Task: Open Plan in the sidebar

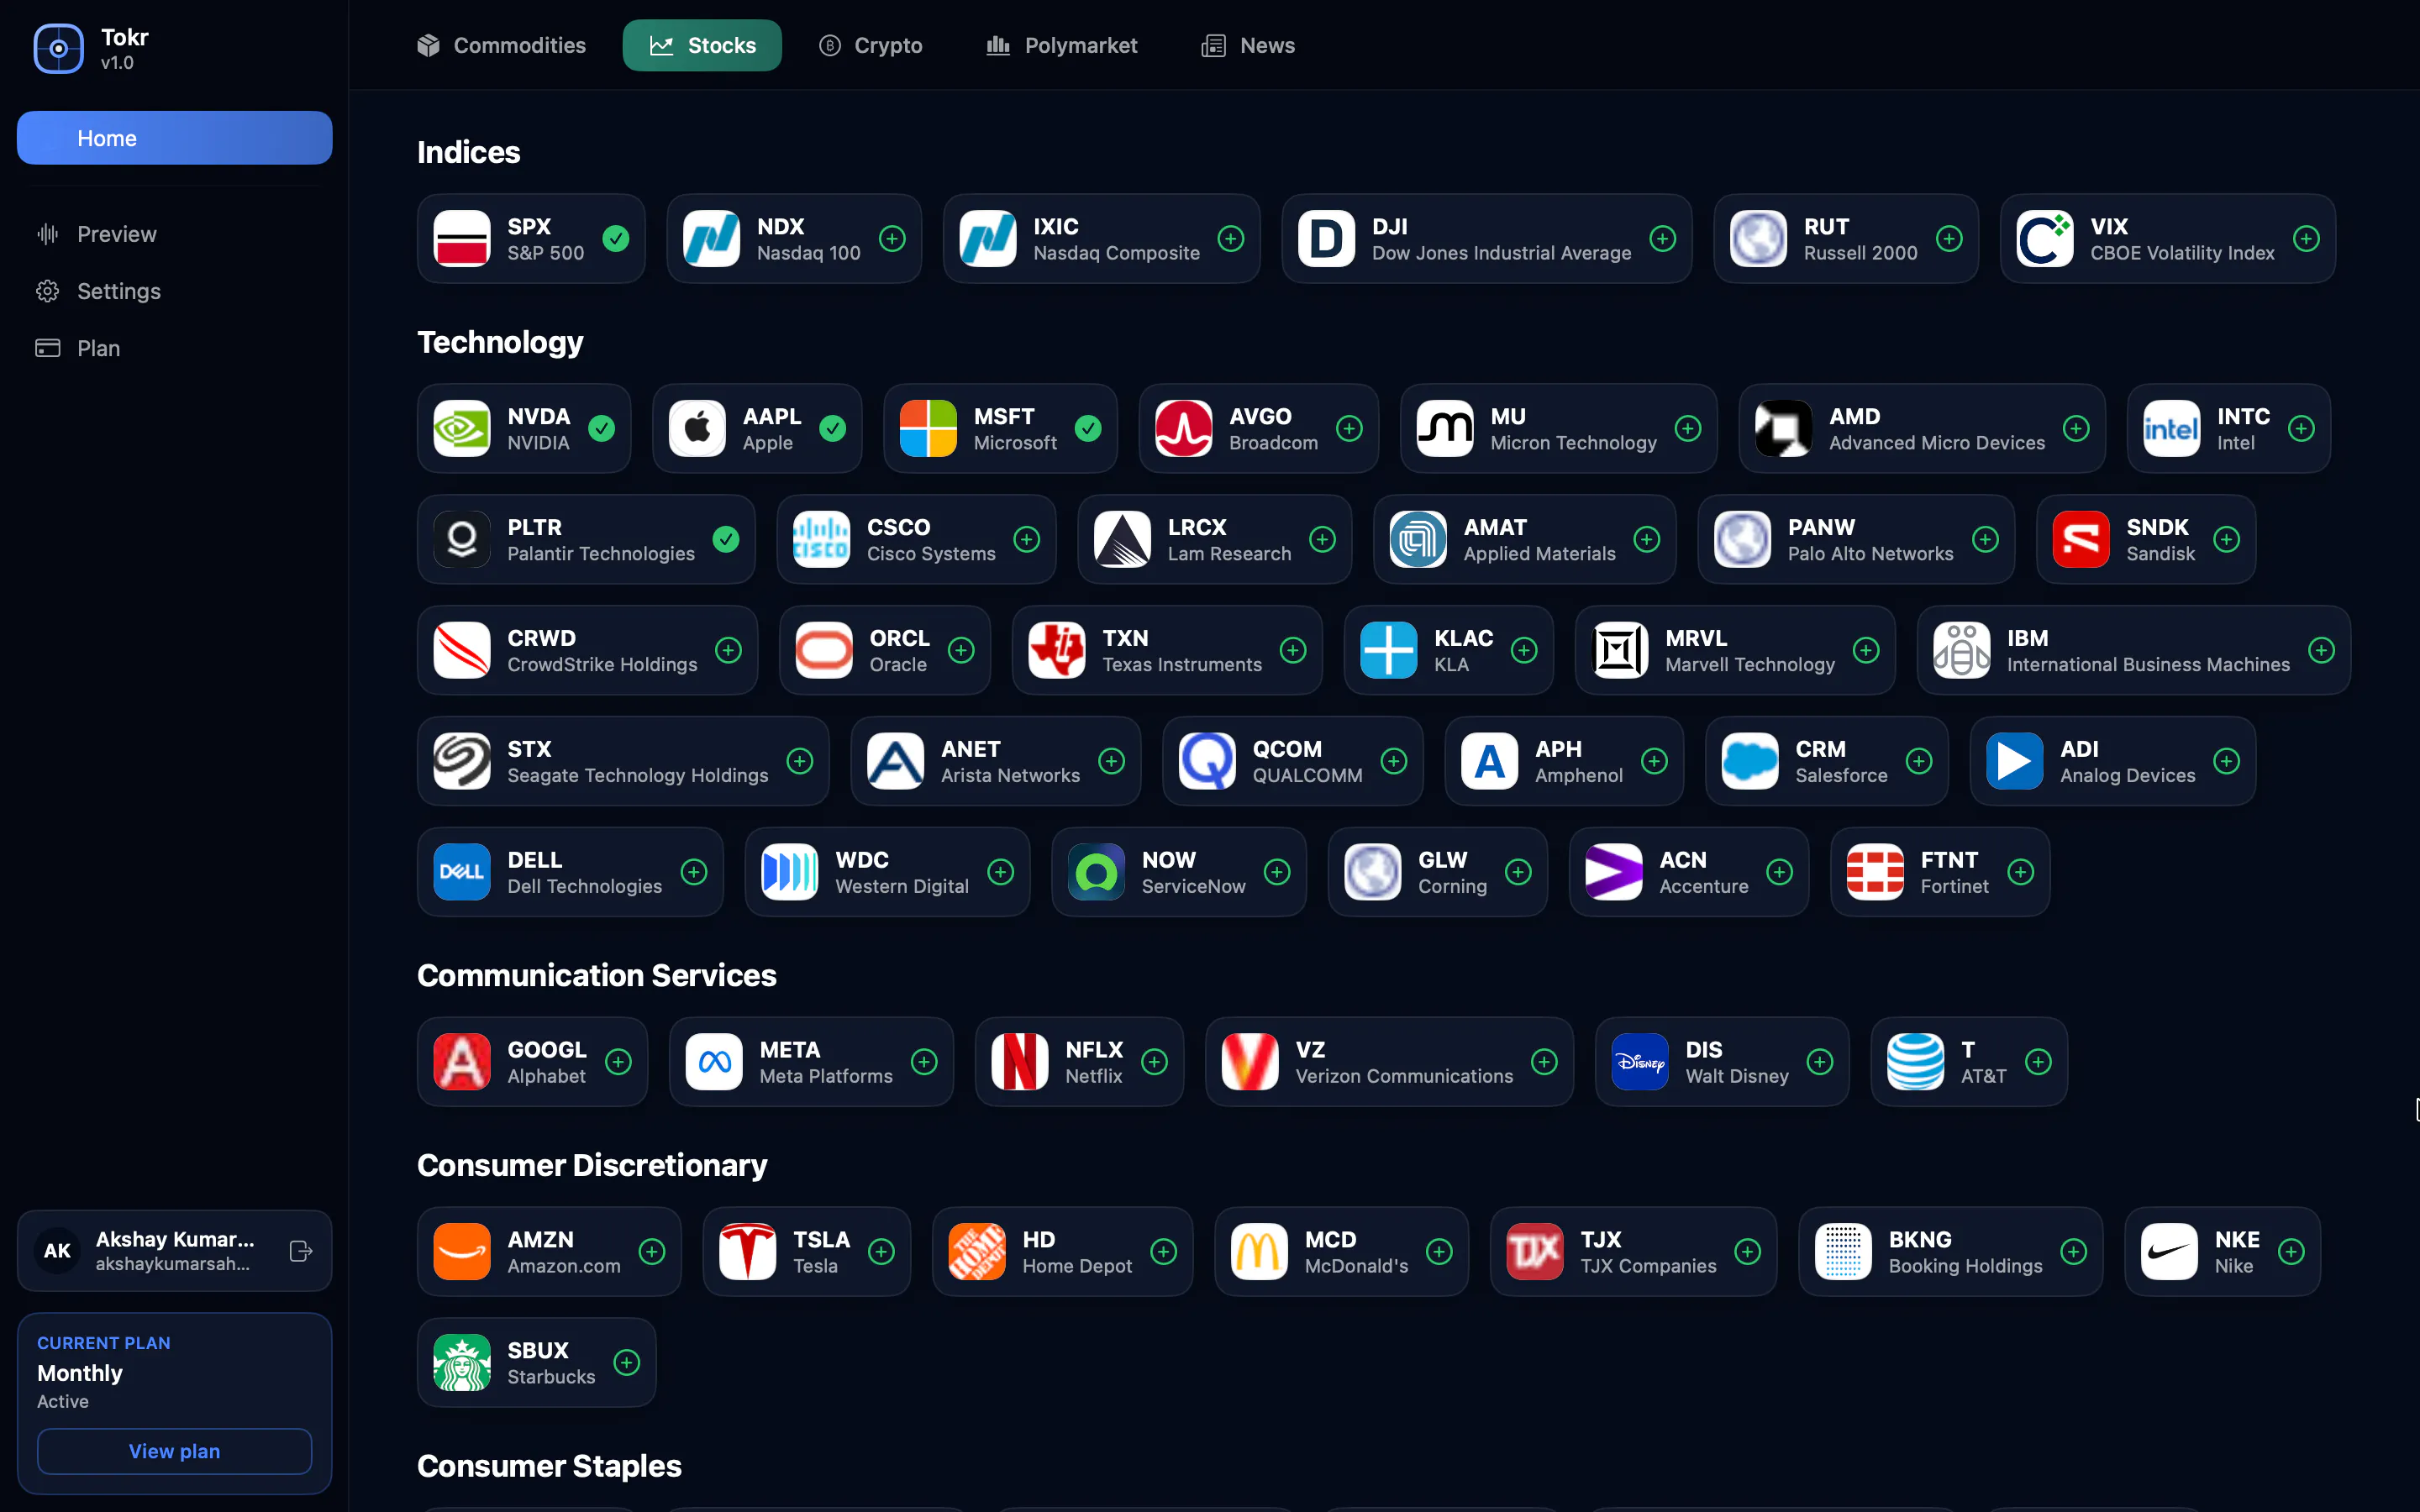Action: coord(175,348)
